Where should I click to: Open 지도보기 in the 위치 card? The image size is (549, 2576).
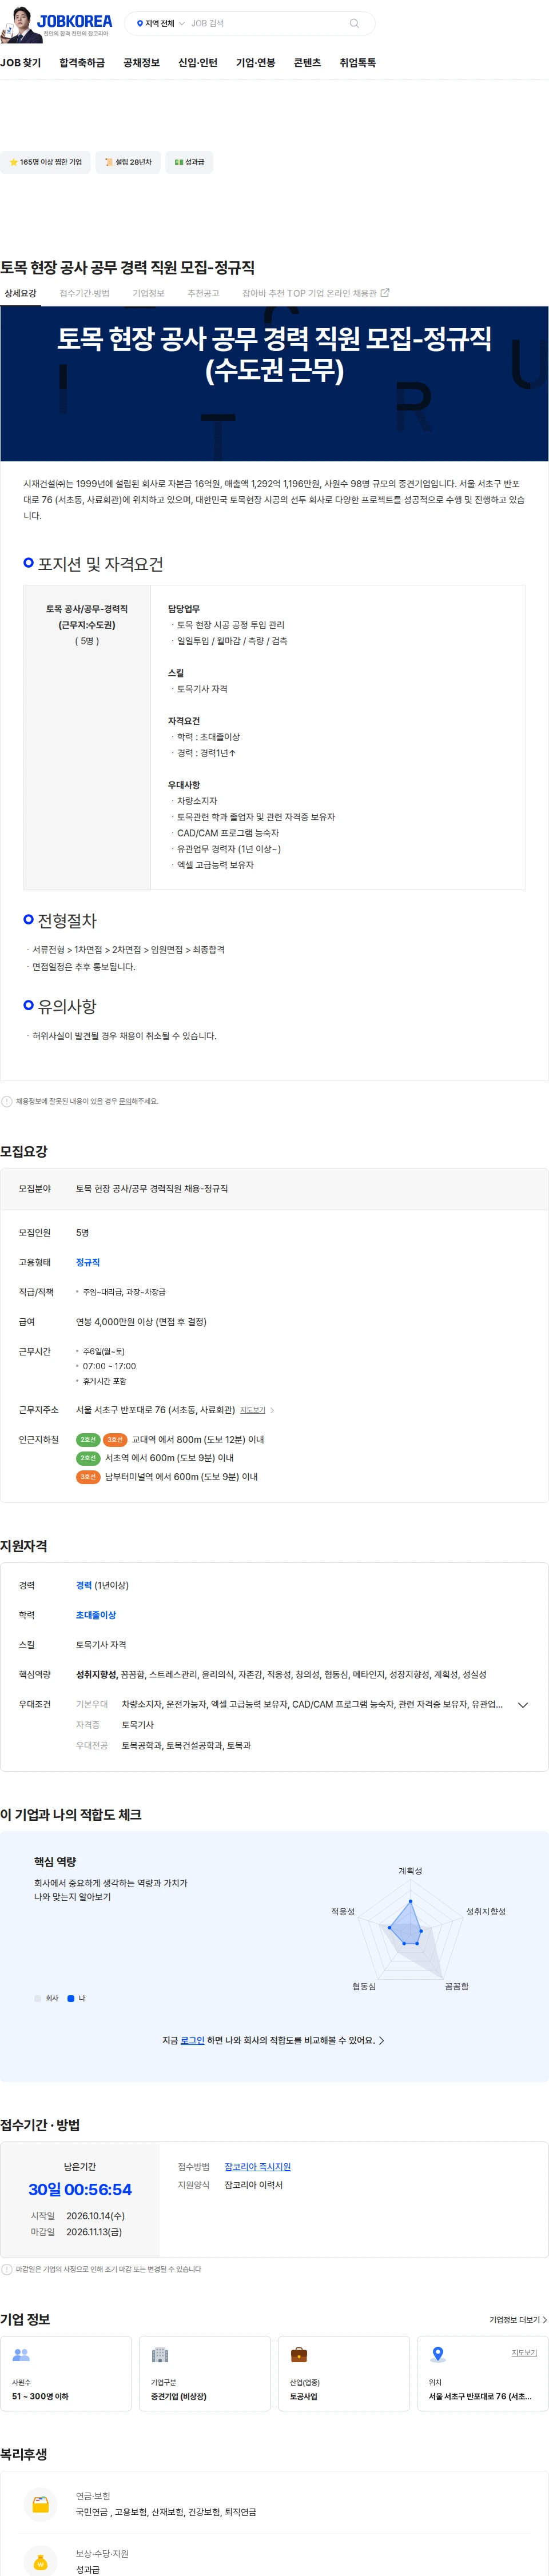524,2353
